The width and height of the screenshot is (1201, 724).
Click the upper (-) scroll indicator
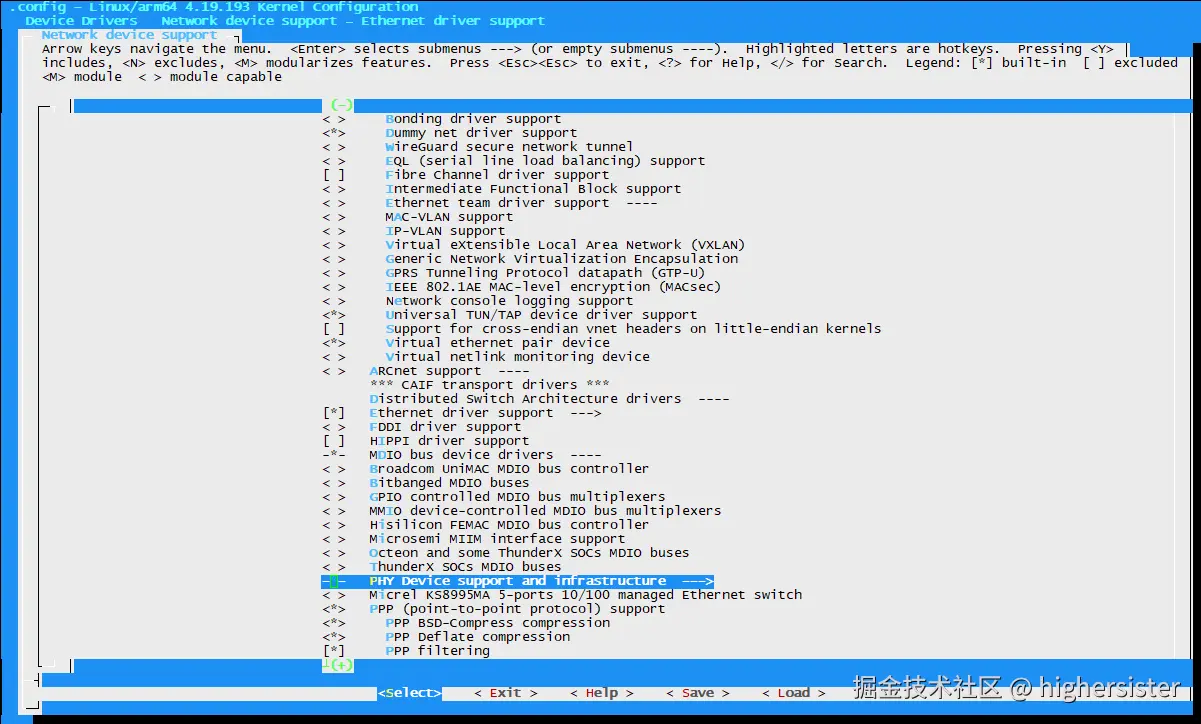(341, 105)
